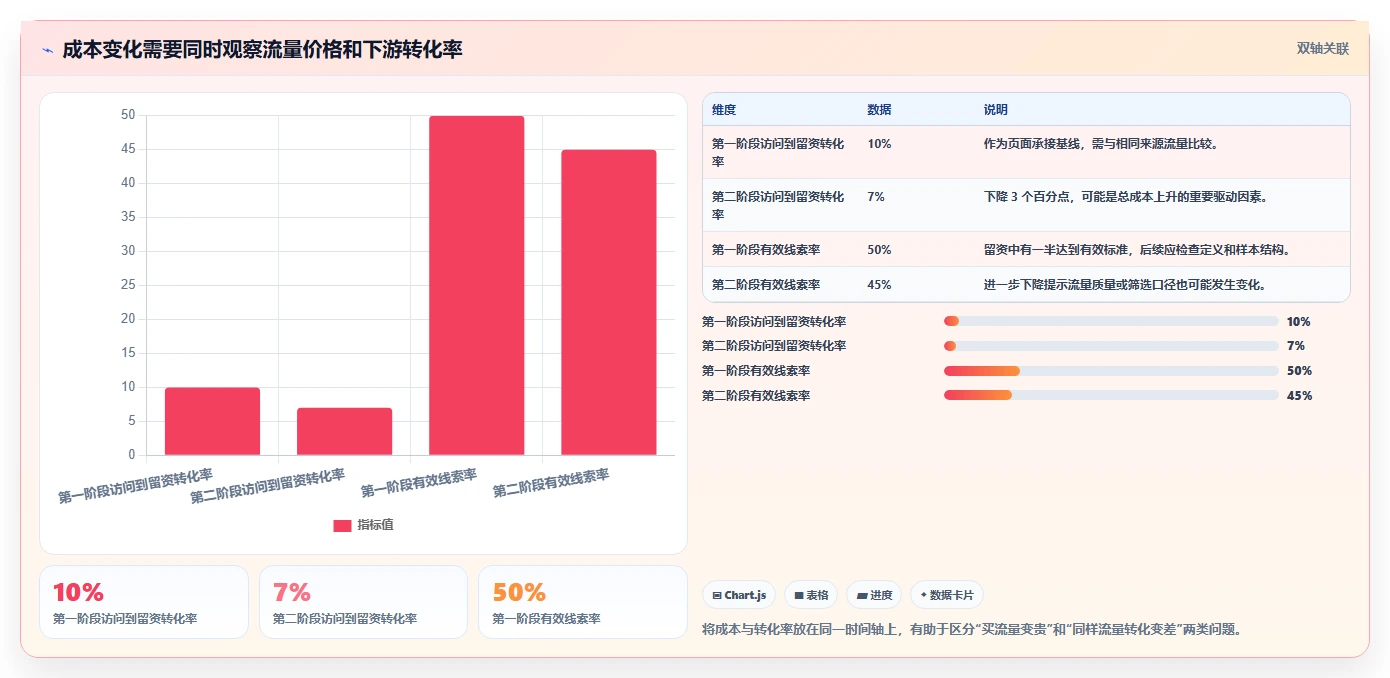Click the tallest bar, 第一阶段有效线索率
Image resolution: width=1390 pixels, height=678 pixels.
tap(476, 285)
